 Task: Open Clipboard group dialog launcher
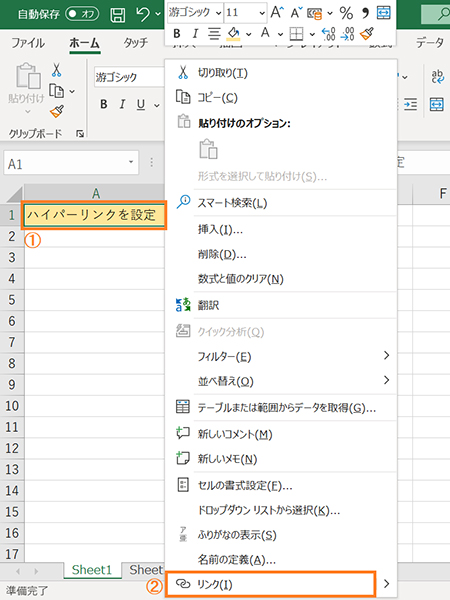(x=80, y=134)
